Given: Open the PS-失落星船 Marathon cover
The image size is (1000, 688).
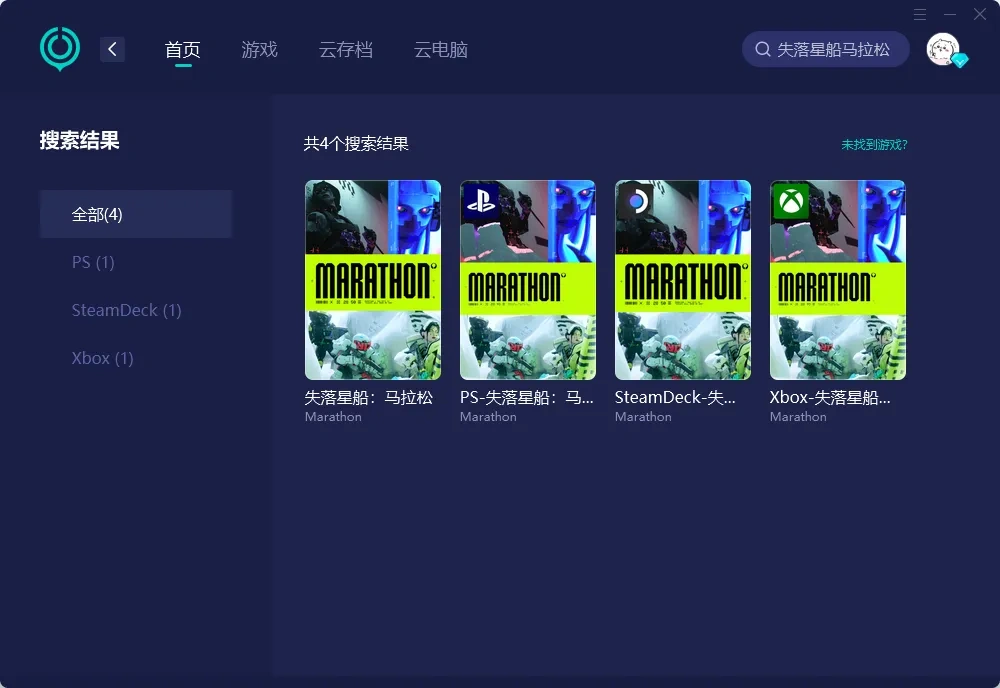Looking at the screenshot, I should coord(527,280).
